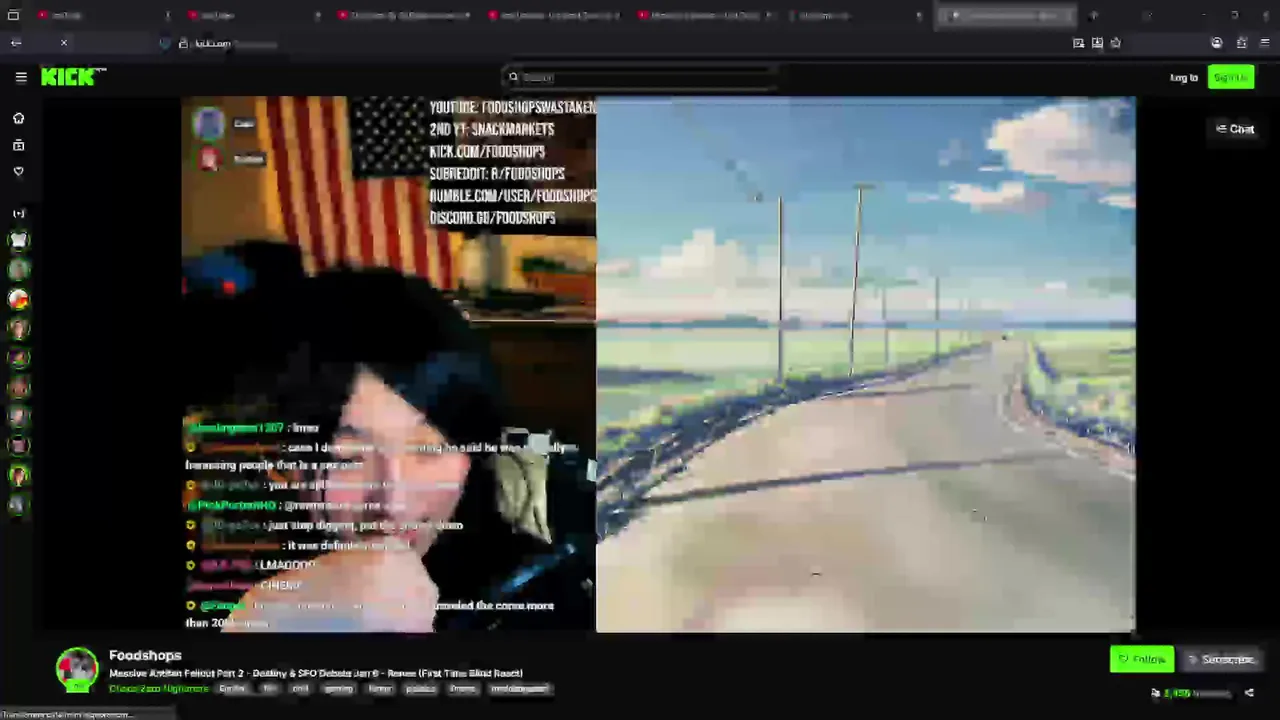Screen dimensions: 1280x720
Task: Open the red and yellow channel avatar in the sidebar
Action: point(18,299)
